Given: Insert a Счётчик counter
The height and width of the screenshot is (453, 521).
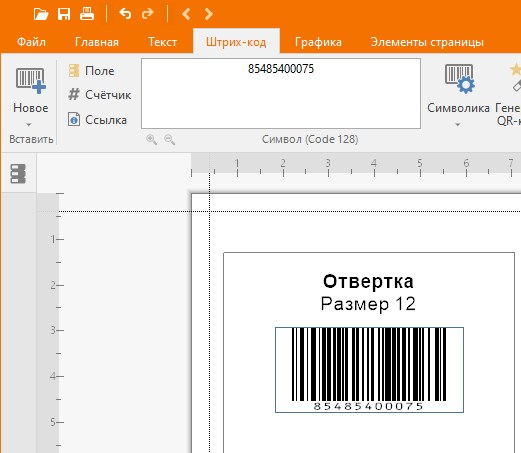Looking at the screenshot, I should [100, 95].
